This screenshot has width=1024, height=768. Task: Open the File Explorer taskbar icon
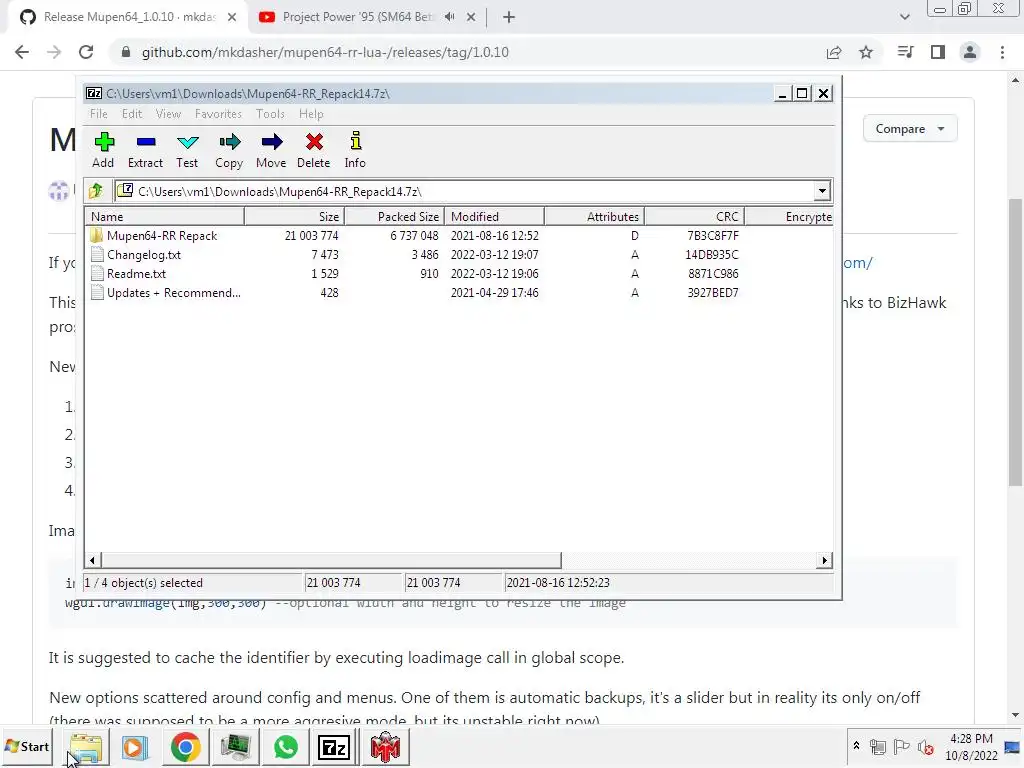coord(86,747)
